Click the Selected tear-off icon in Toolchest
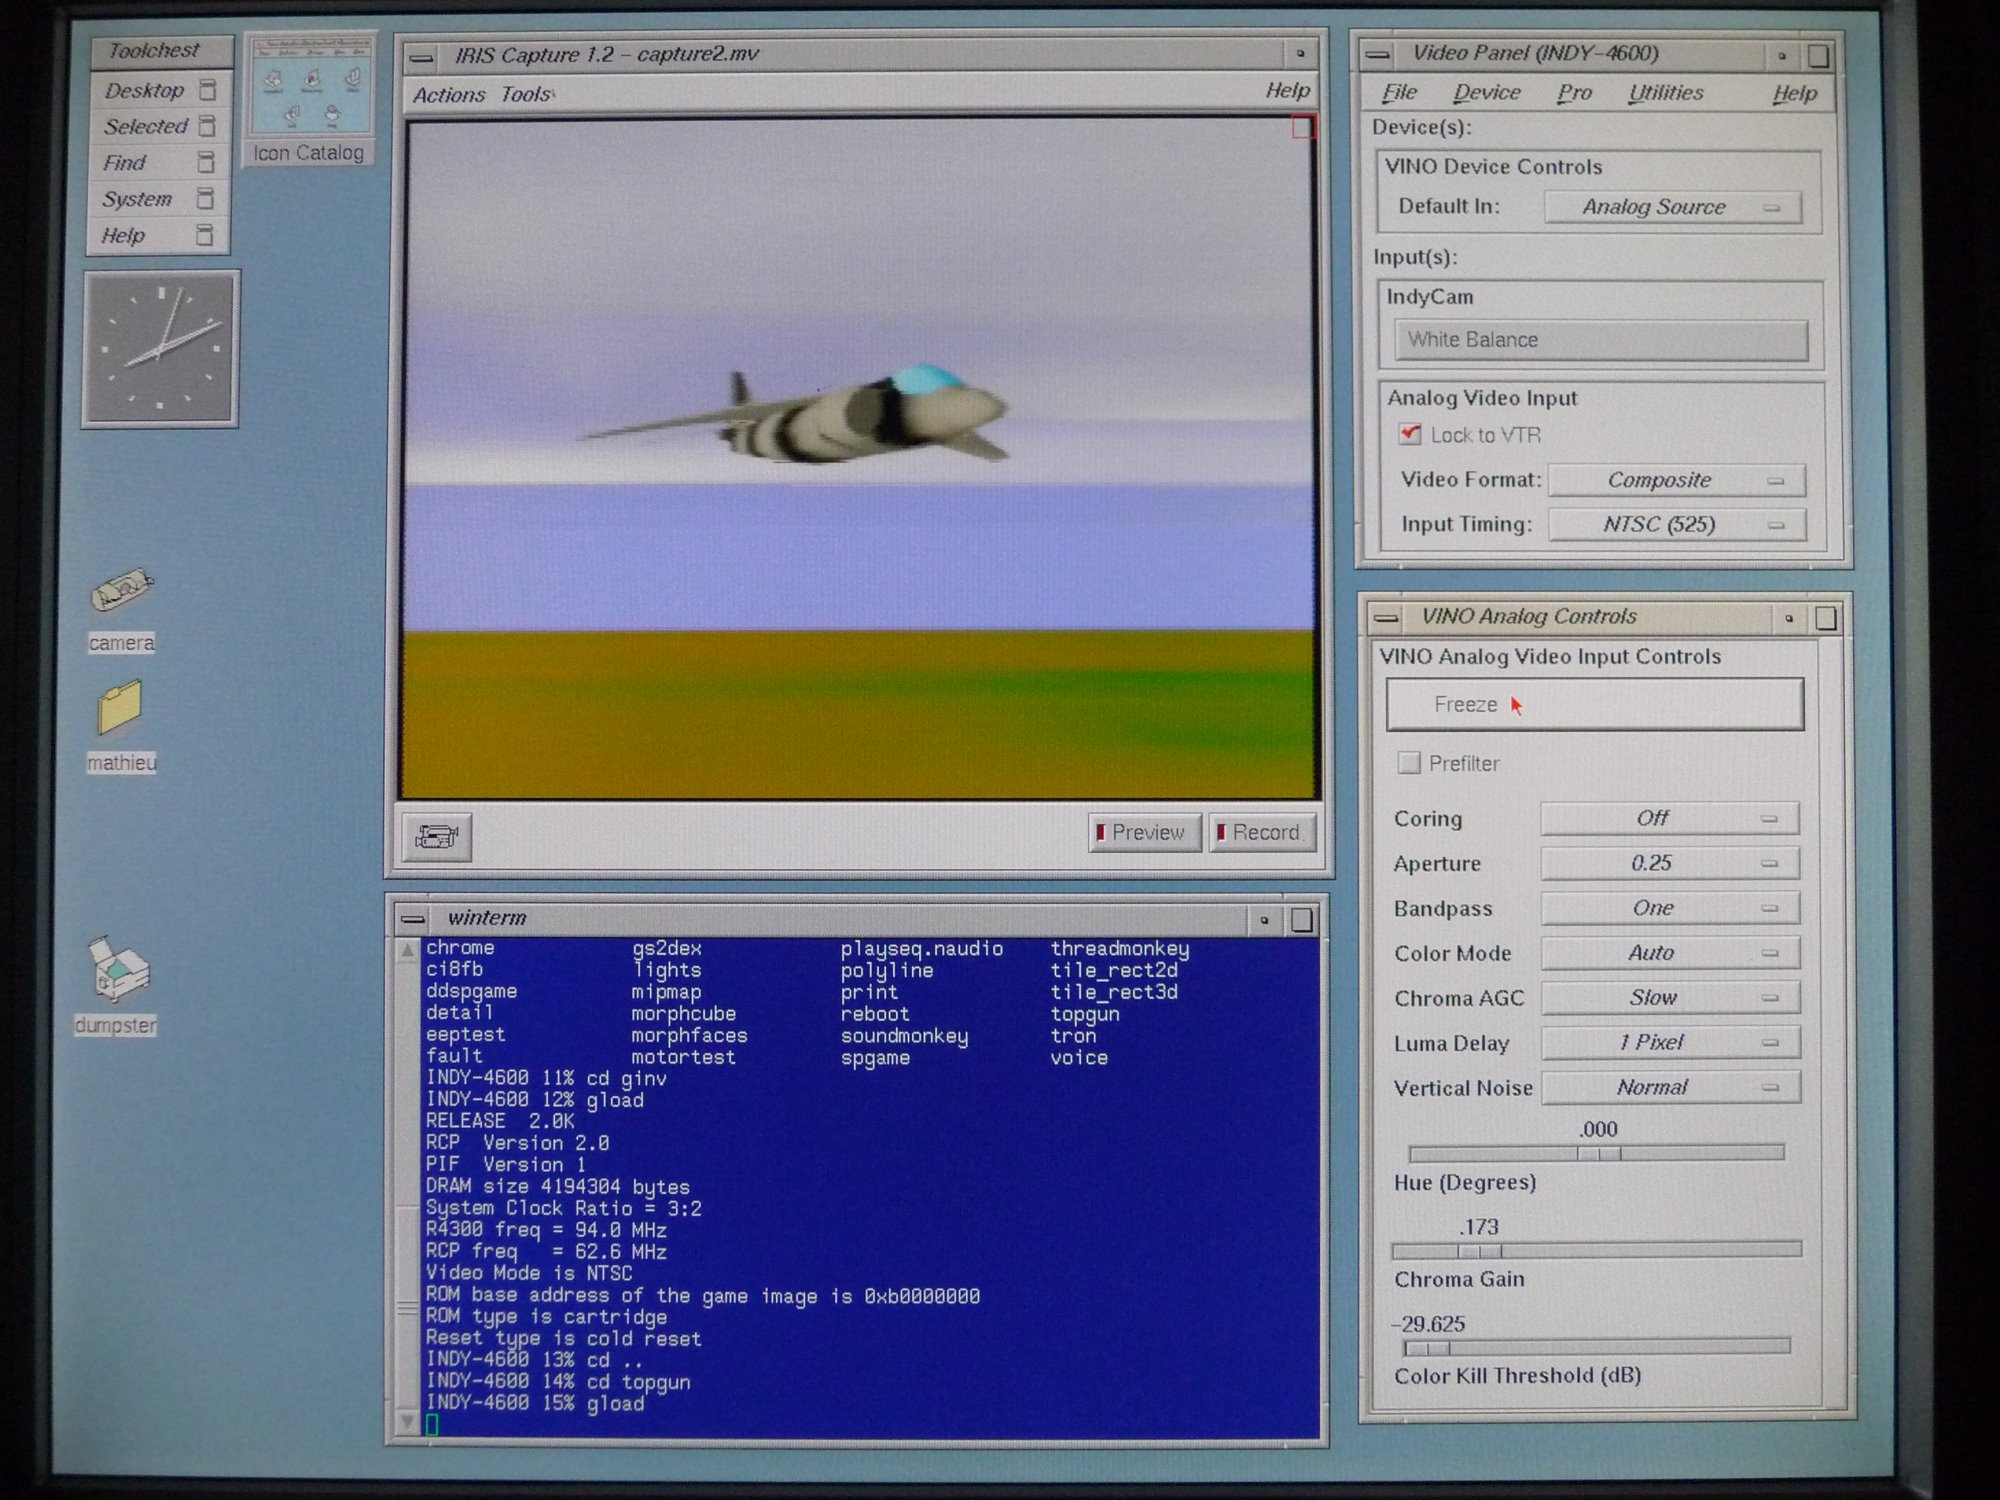The image size is (2000, 1500). tap(206, 126)
